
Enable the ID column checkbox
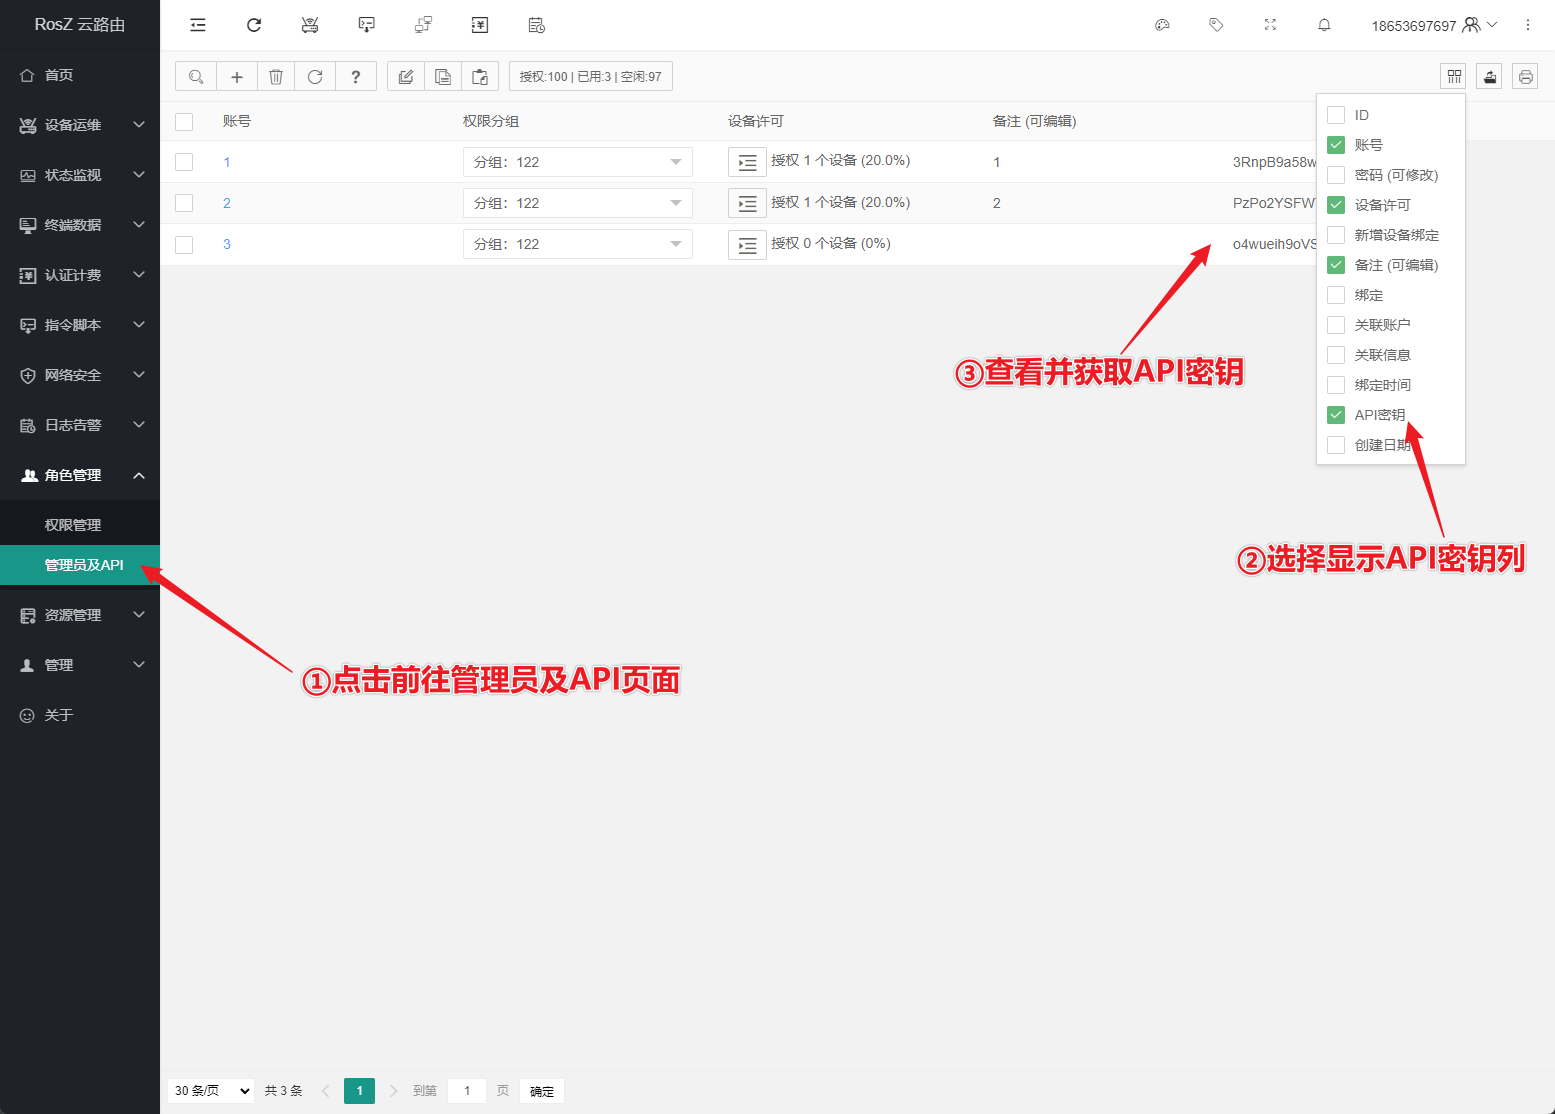1336,114
